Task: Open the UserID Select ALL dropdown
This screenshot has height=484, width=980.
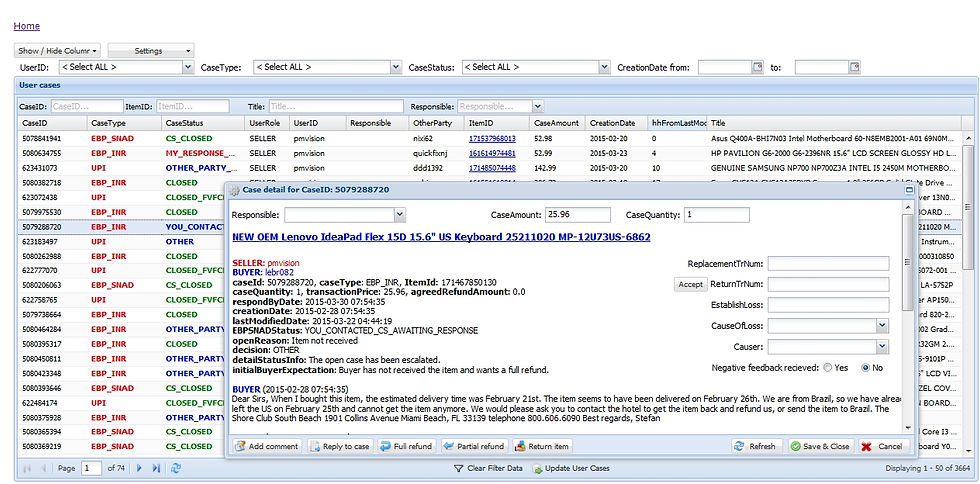Action: (x=188, y=67)
